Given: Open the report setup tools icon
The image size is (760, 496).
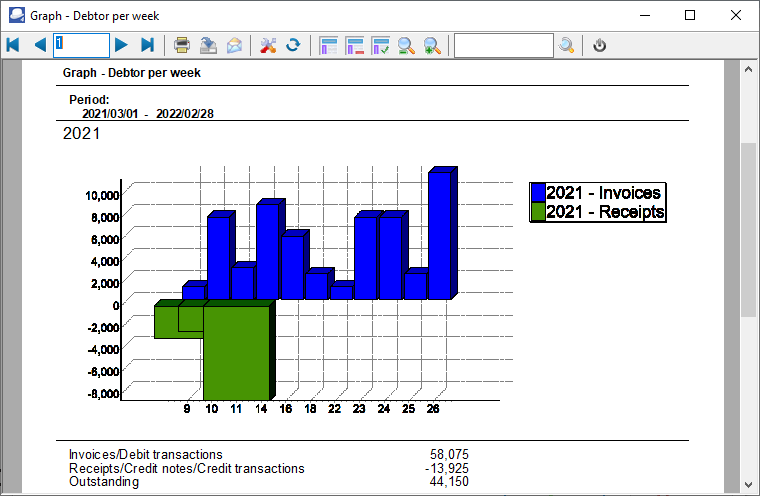Looking at the screenshot, I should (267, 45).
